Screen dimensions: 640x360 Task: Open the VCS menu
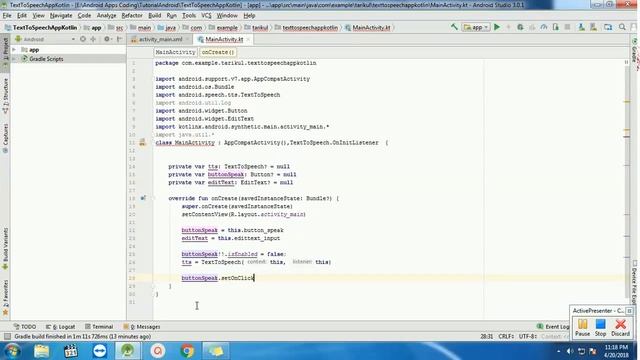click(x=206, y=16)
